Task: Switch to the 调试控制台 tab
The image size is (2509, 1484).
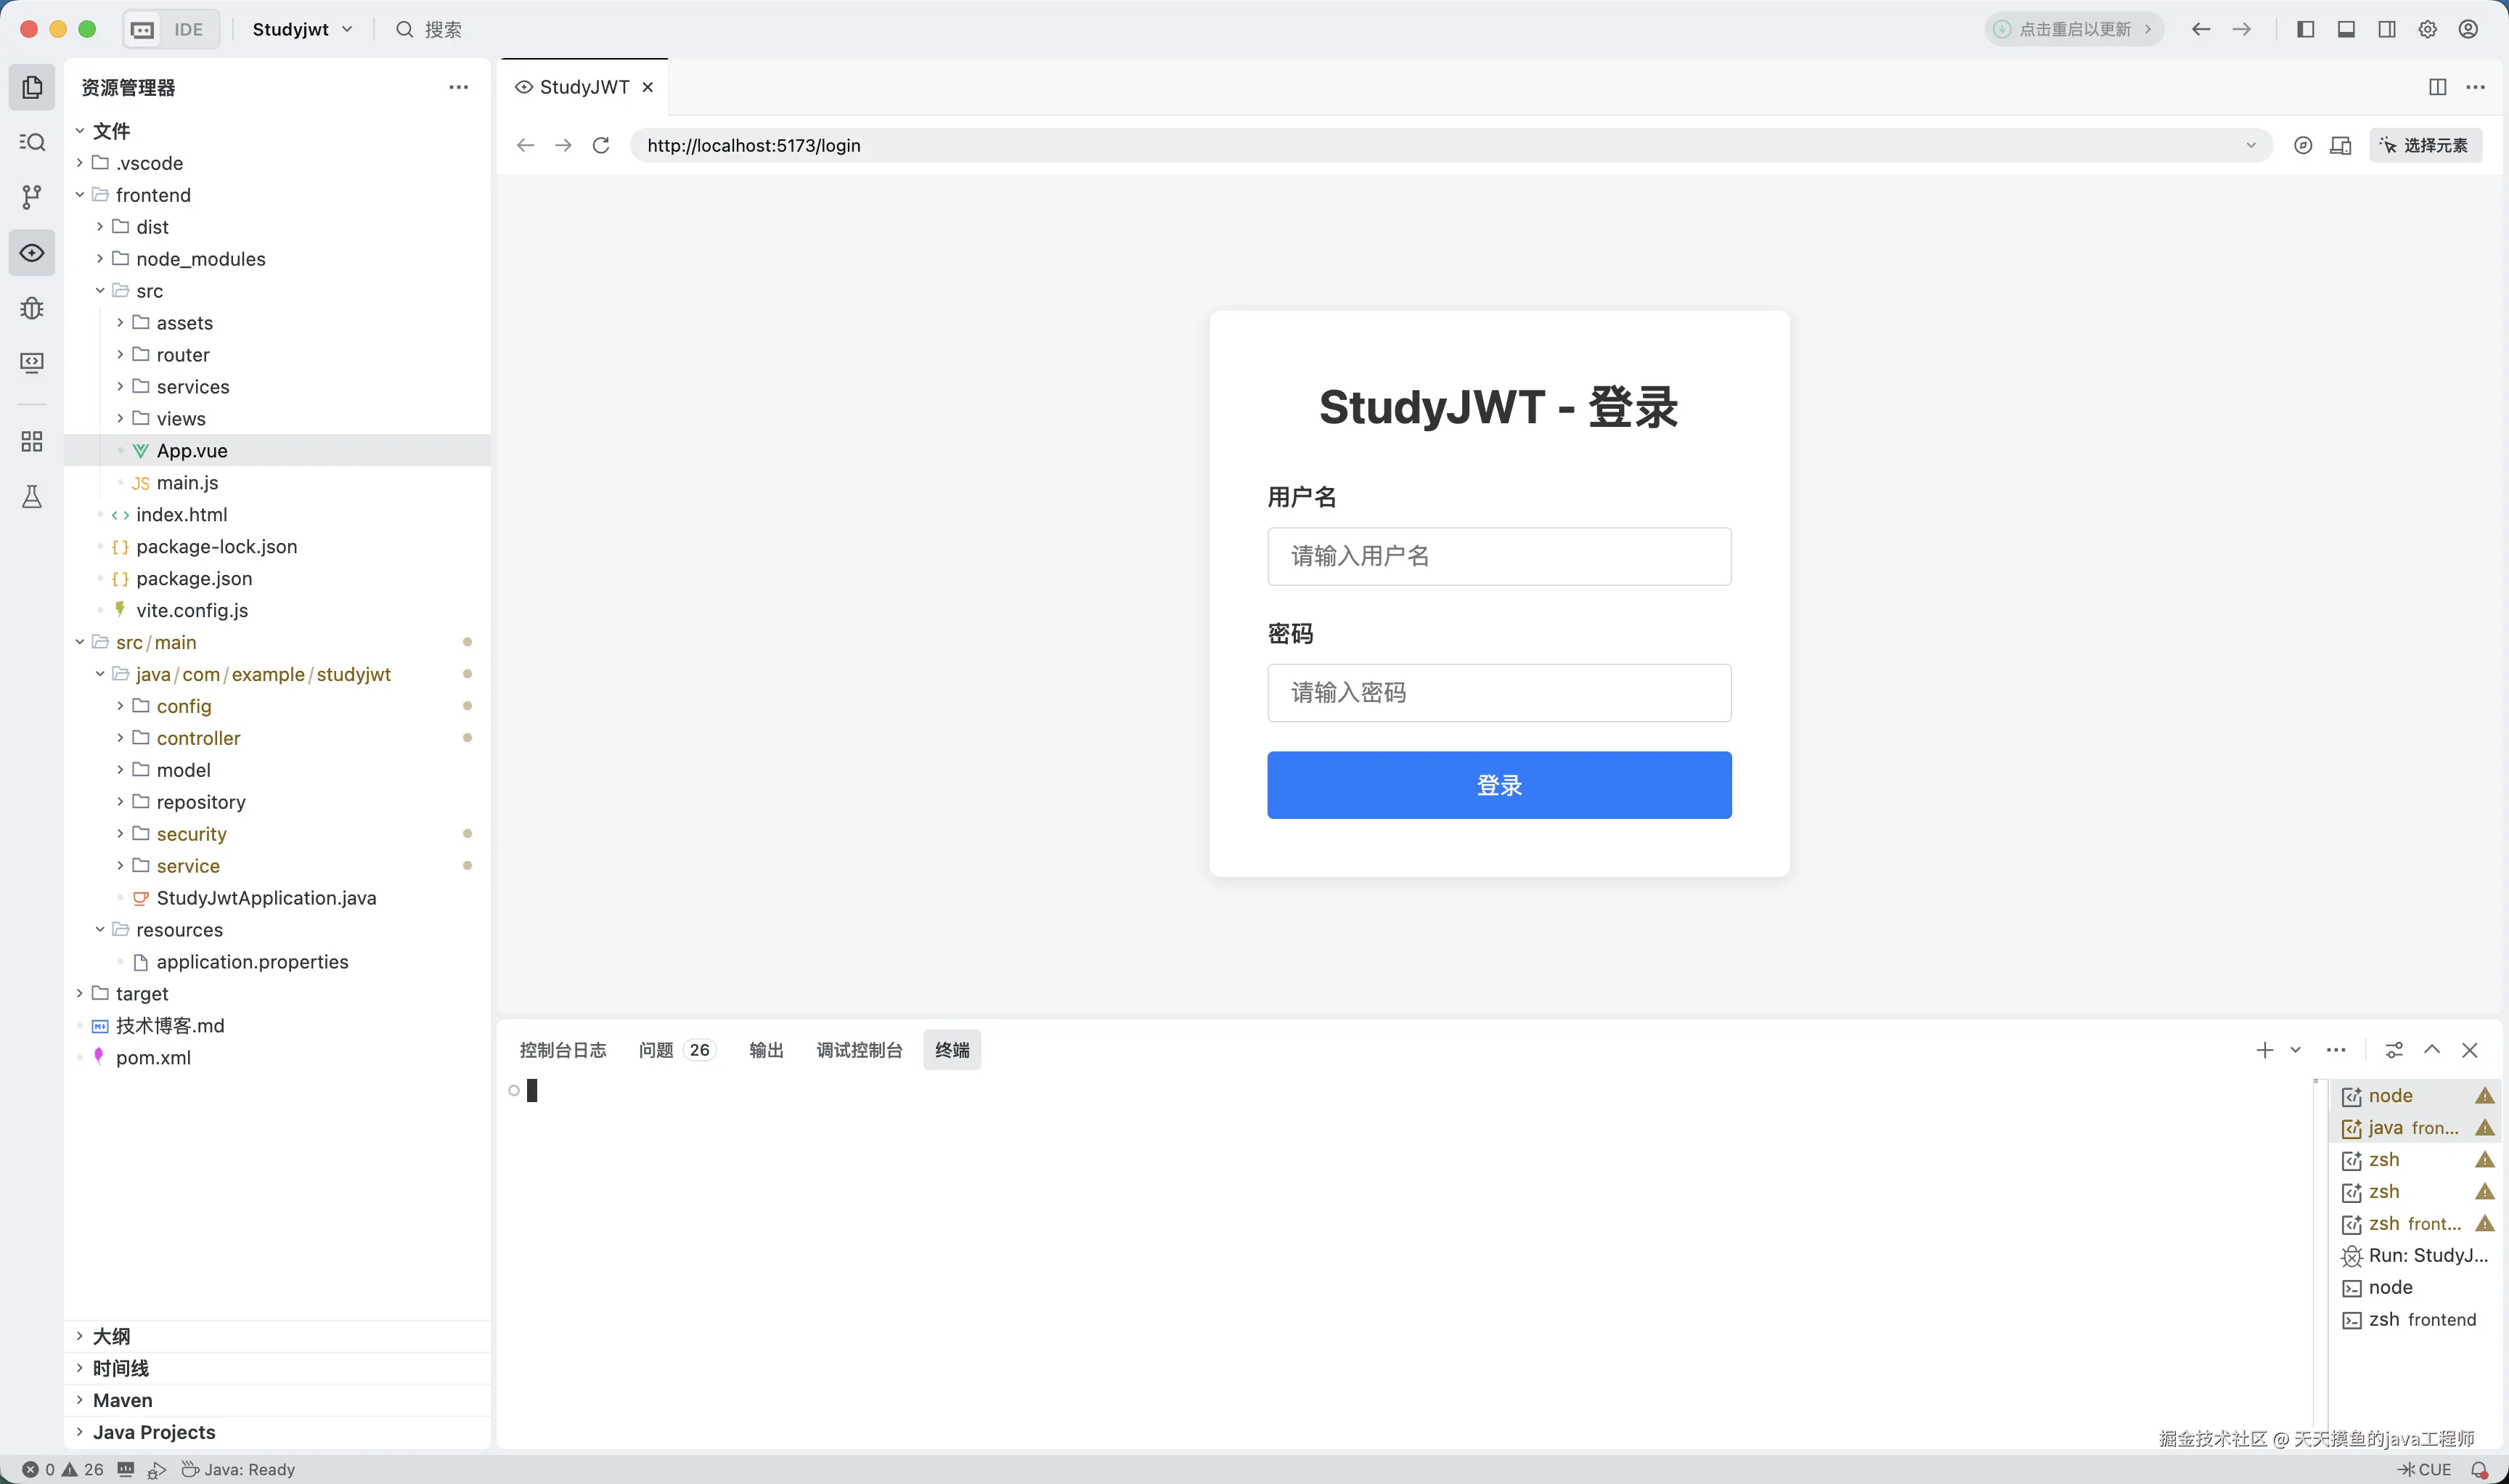Action: pos(859,1050)
